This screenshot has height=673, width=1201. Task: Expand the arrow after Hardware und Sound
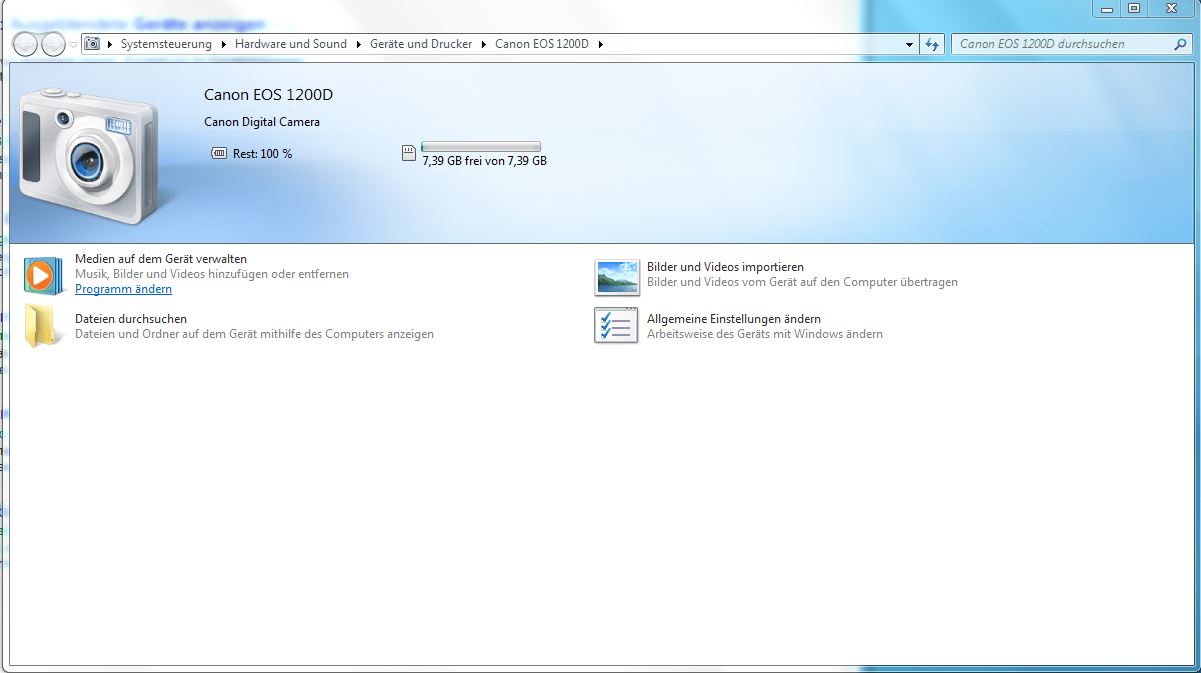358,44
